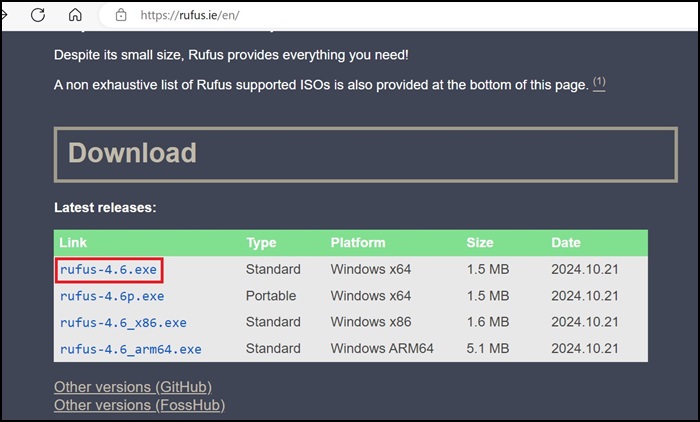The image size is (700, 422).
Task: Click the rufus.ie address bar URL
Action: 188,15
